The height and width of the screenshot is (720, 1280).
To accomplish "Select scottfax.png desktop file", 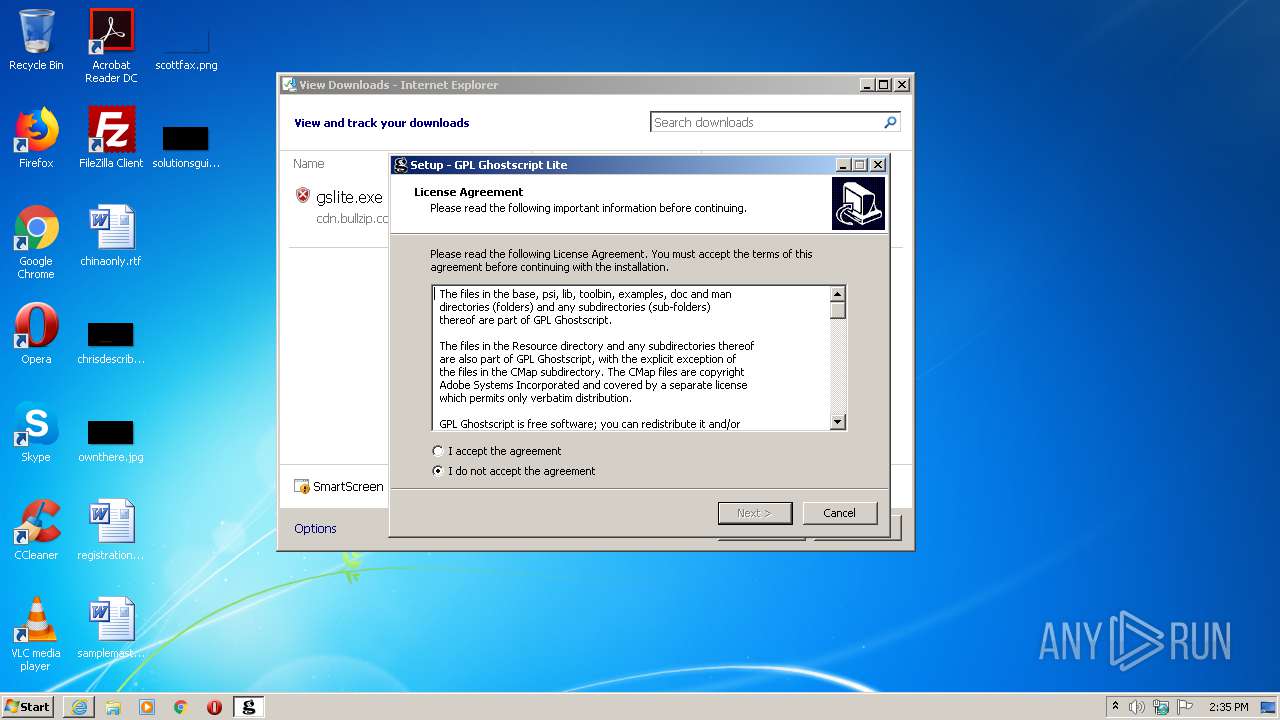I will pyautogui.click(x=186, y=46).
